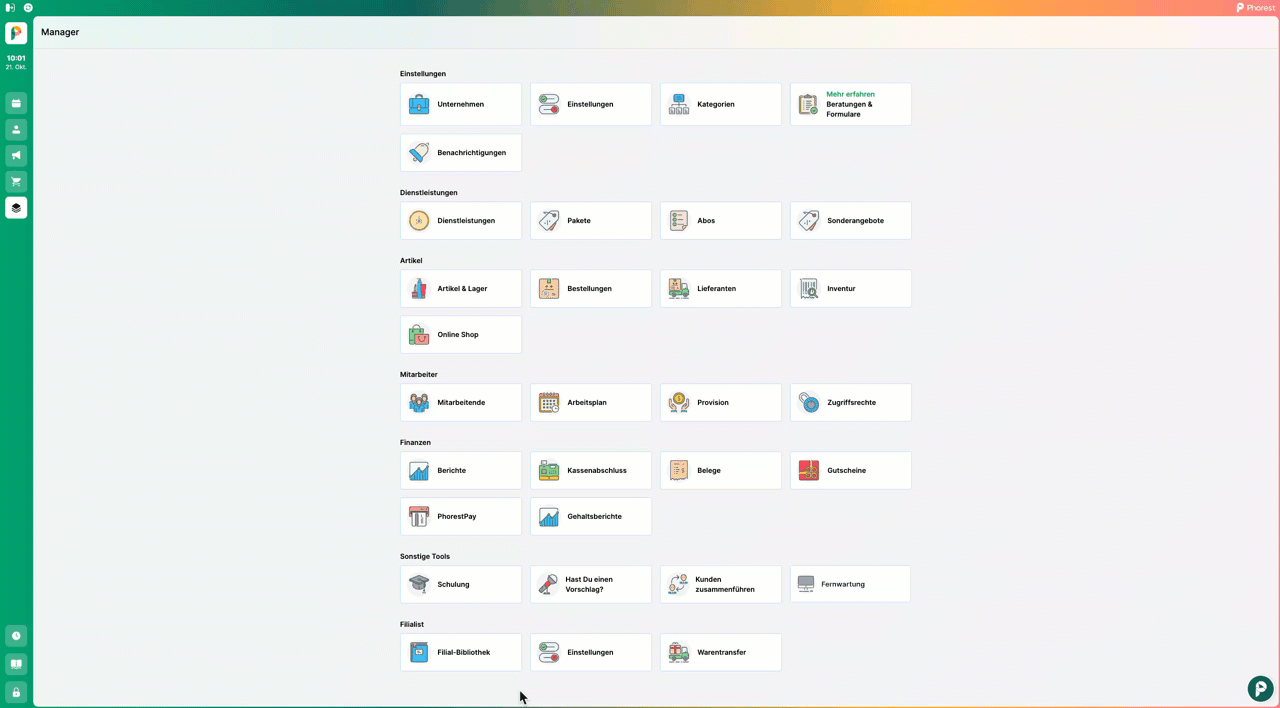This screenshot has height=708, width=1280.
Task: Click the Kassenabschluss tile
Action: point(591,471)
